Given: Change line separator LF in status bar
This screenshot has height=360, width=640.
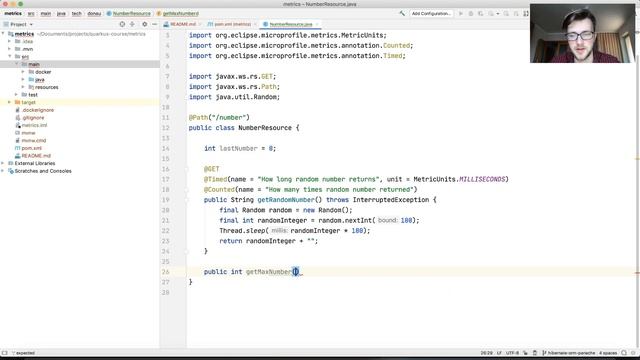Looking at the screenshot, I should click(499, 353).
